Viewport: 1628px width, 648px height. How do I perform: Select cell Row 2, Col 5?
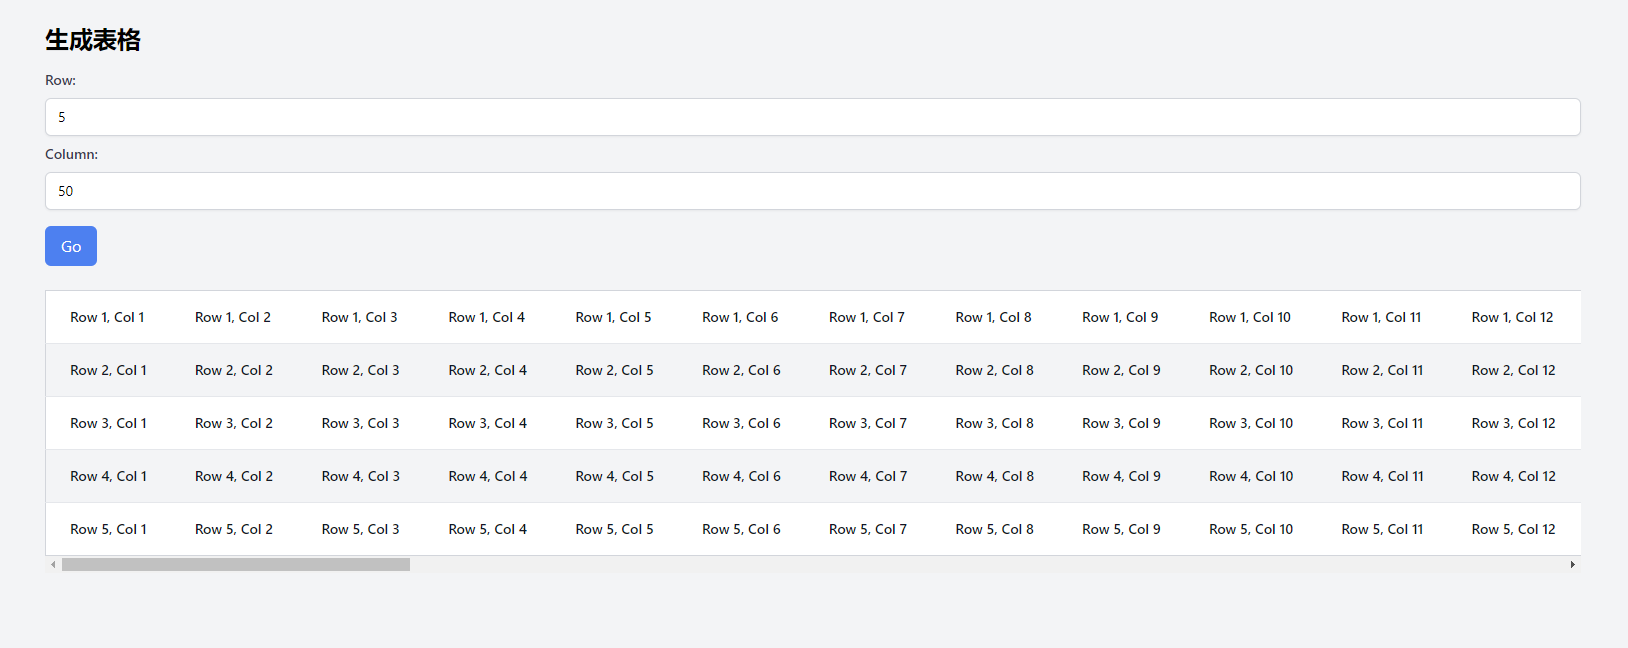click(x=614, y=370)
